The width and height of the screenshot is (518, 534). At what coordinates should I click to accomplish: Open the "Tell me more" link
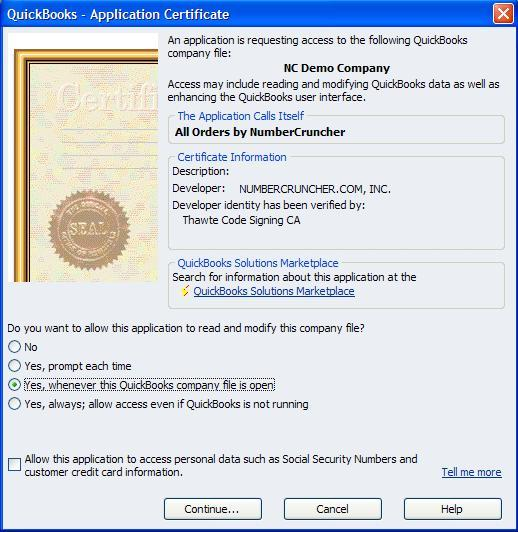(x=471, y=472)
